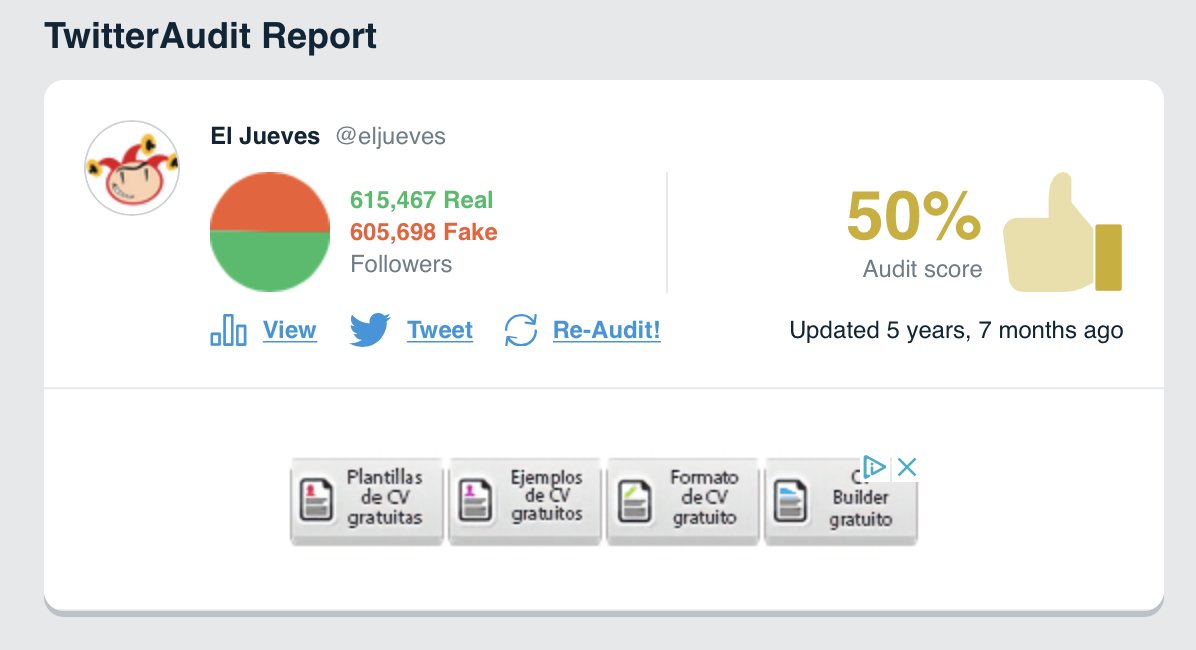1196x650 pixels.
Task: Open the Tweet link
Action: pyautogui.click(x=440, y=330)
